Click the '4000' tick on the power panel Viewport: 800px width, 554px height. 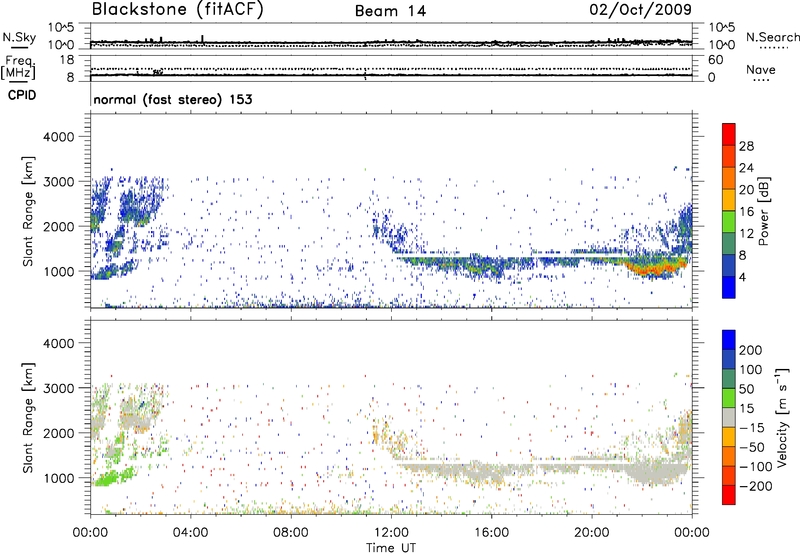58,137
